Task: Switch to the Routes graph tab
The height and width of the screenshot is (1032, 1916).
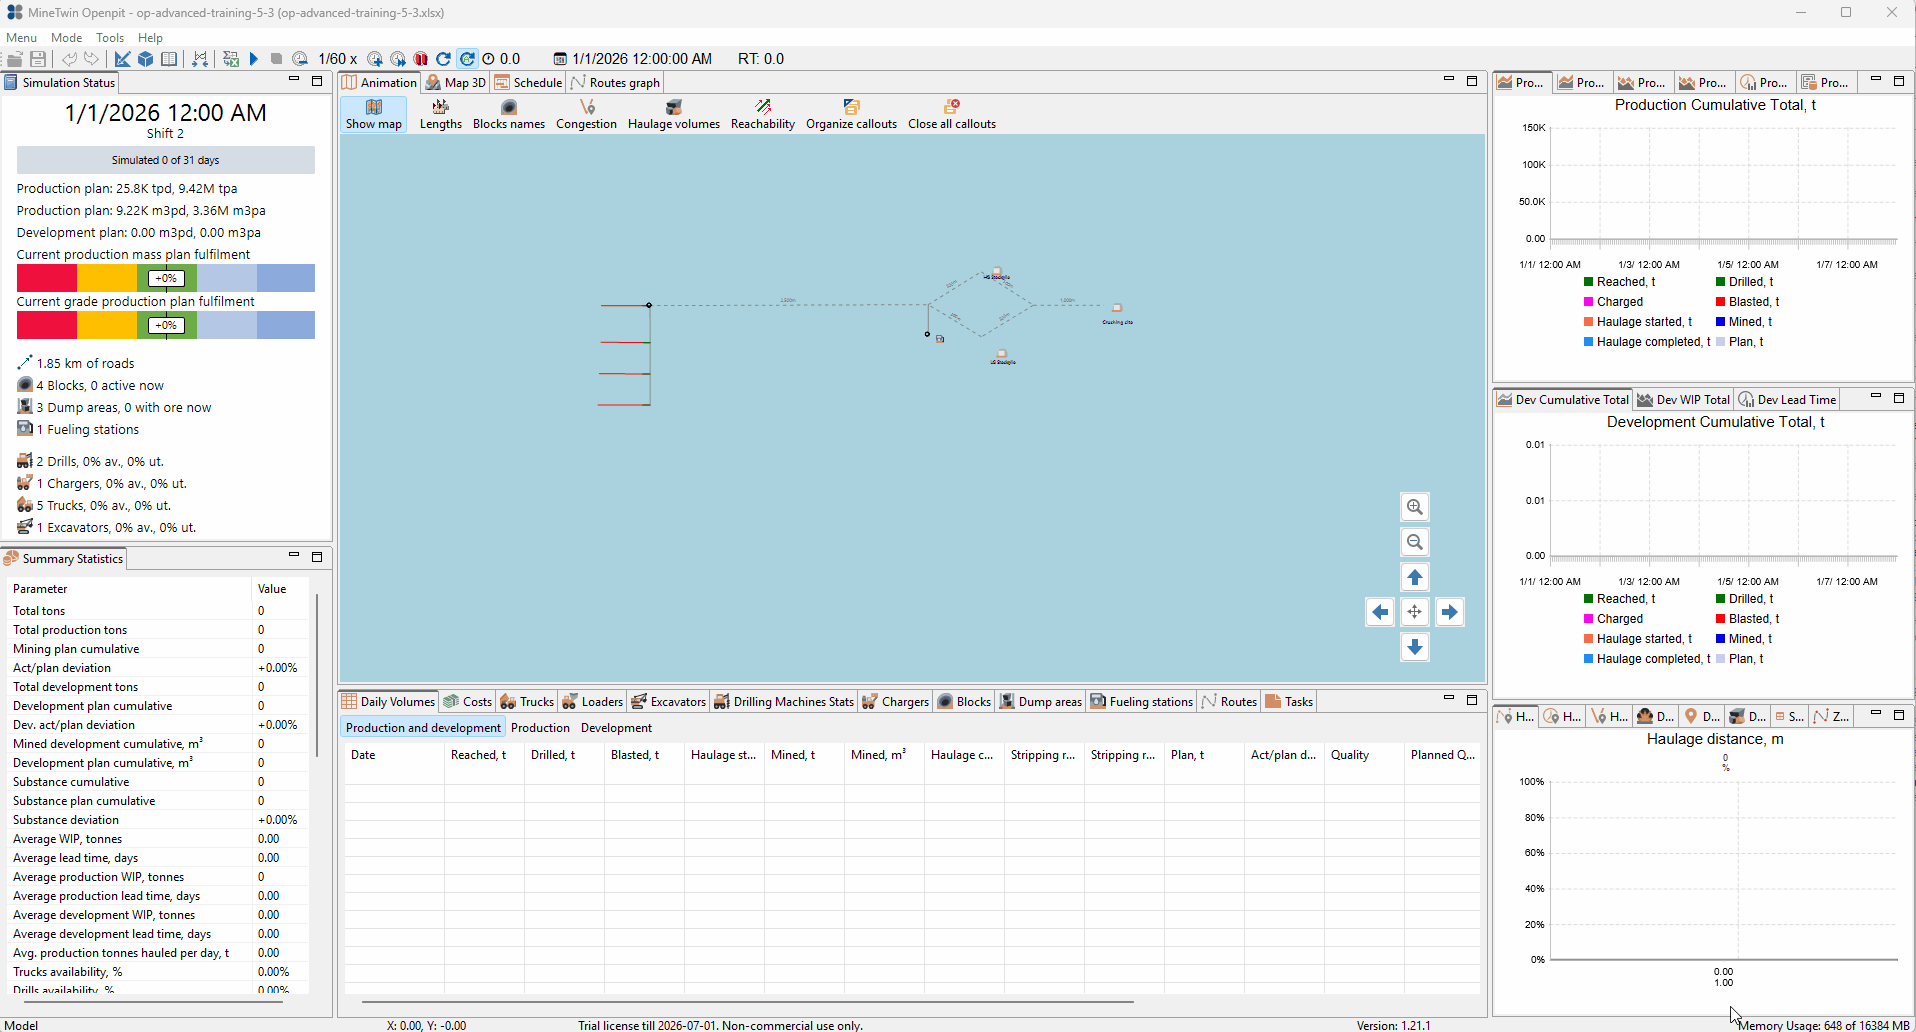Action: point(615,83)
